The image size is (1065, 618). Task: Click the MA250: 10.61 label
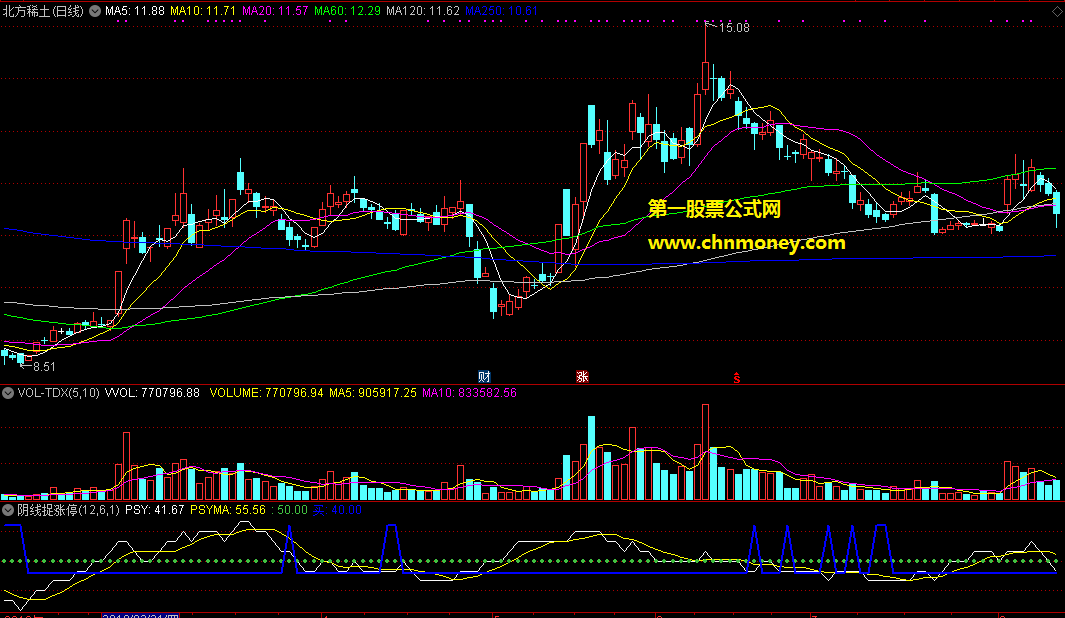tap(501, 11)
